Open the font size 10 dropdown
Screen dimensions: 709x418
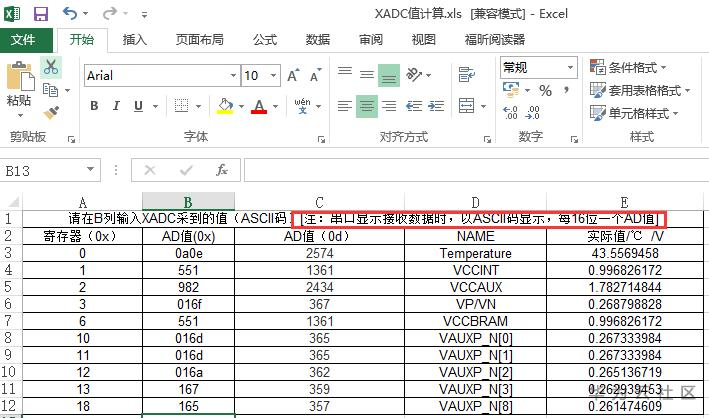[274, 76]
